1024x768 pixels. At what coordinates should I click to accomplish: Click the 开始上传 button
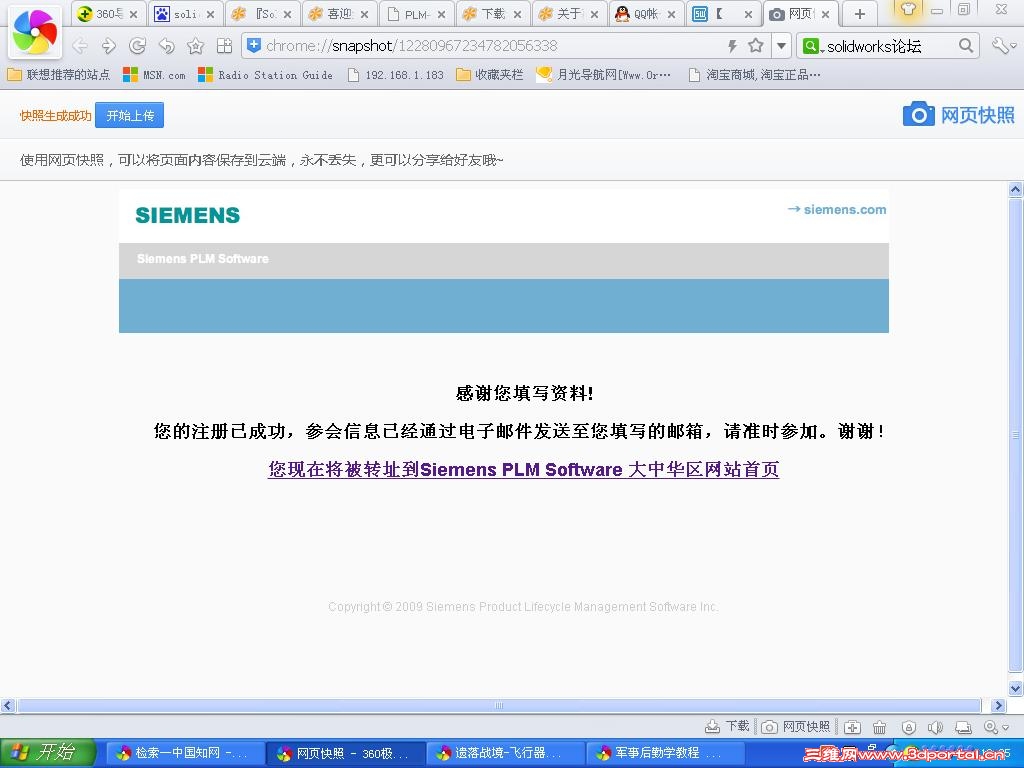point(129,116)
